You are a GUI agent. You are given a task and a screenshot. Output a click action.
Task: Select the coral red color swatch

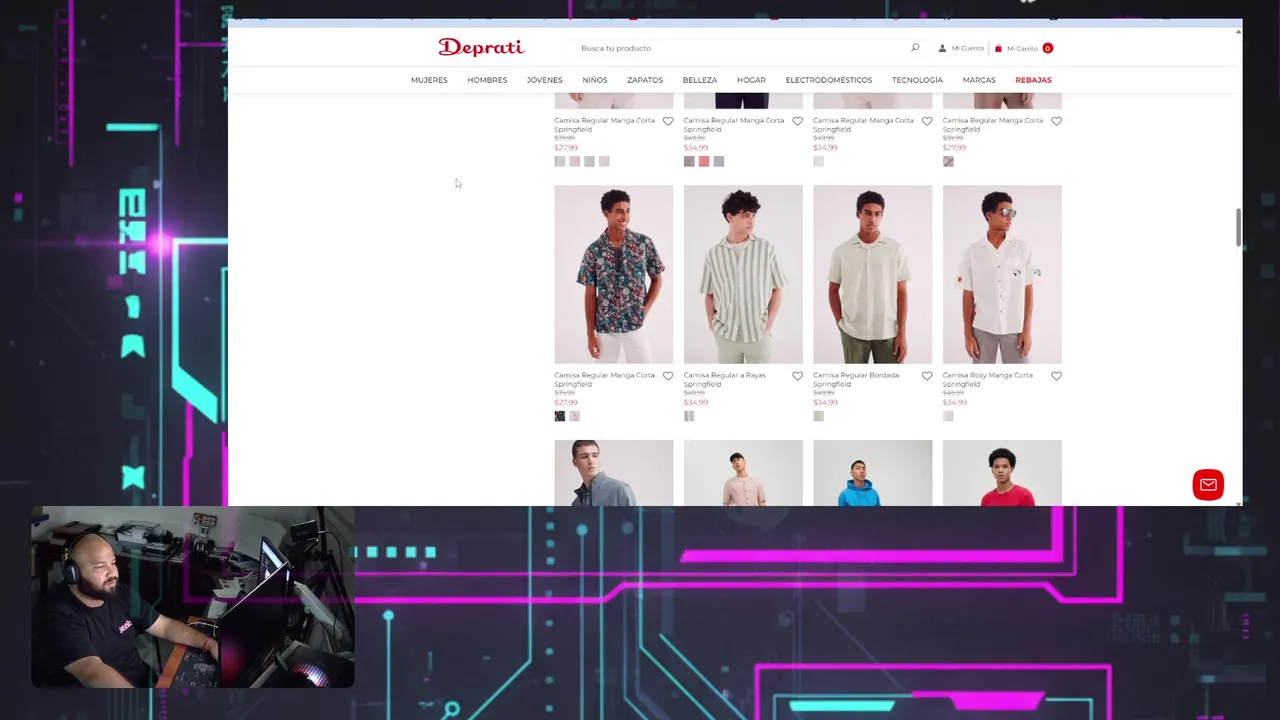(704, 161)
